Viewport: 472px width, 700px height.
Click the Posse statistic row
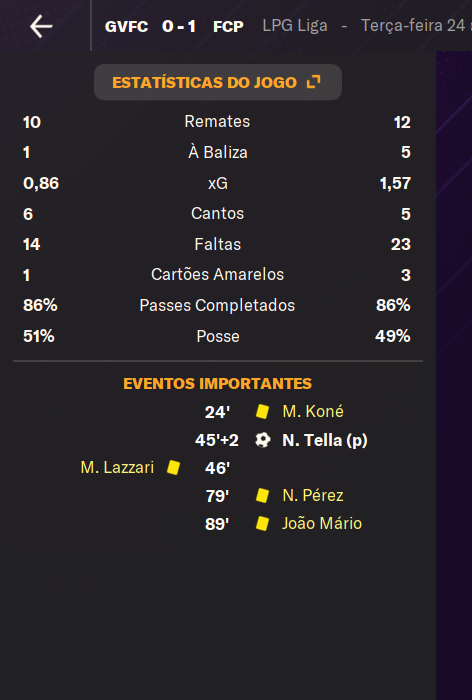217,336
